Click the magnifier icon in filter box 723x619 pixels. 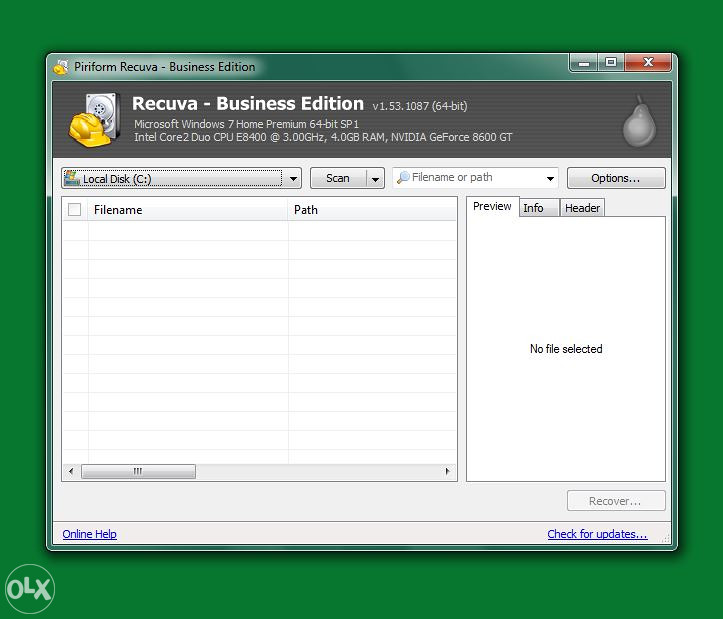pos(403,178)
